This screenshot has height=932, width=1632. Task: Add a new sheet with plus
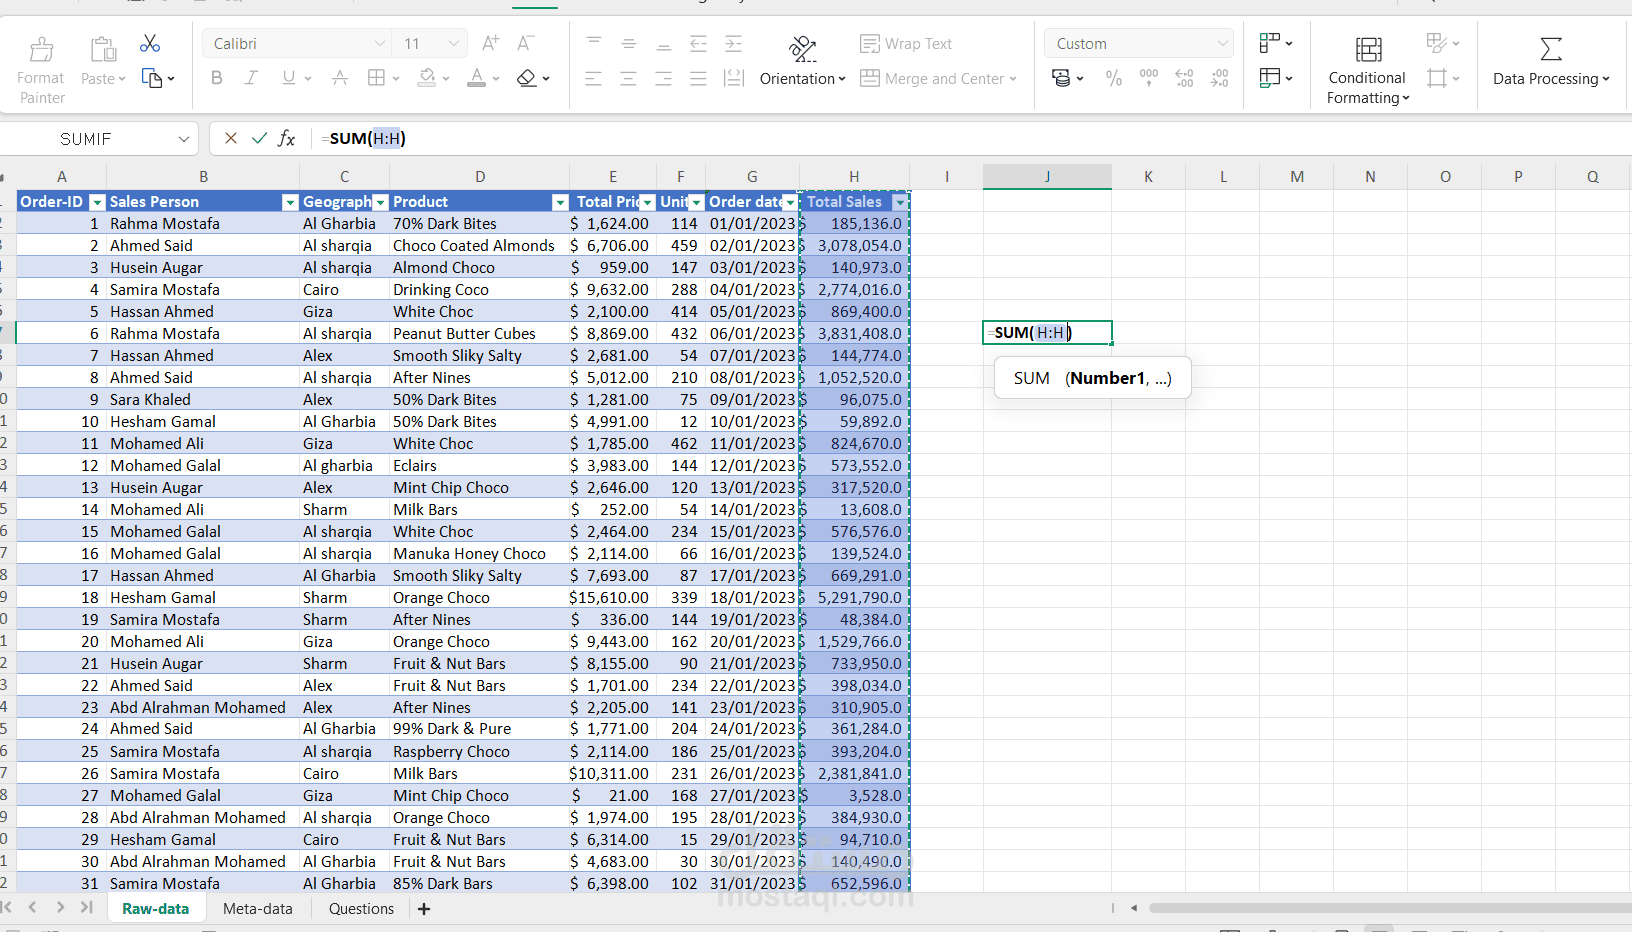point(424,908)
